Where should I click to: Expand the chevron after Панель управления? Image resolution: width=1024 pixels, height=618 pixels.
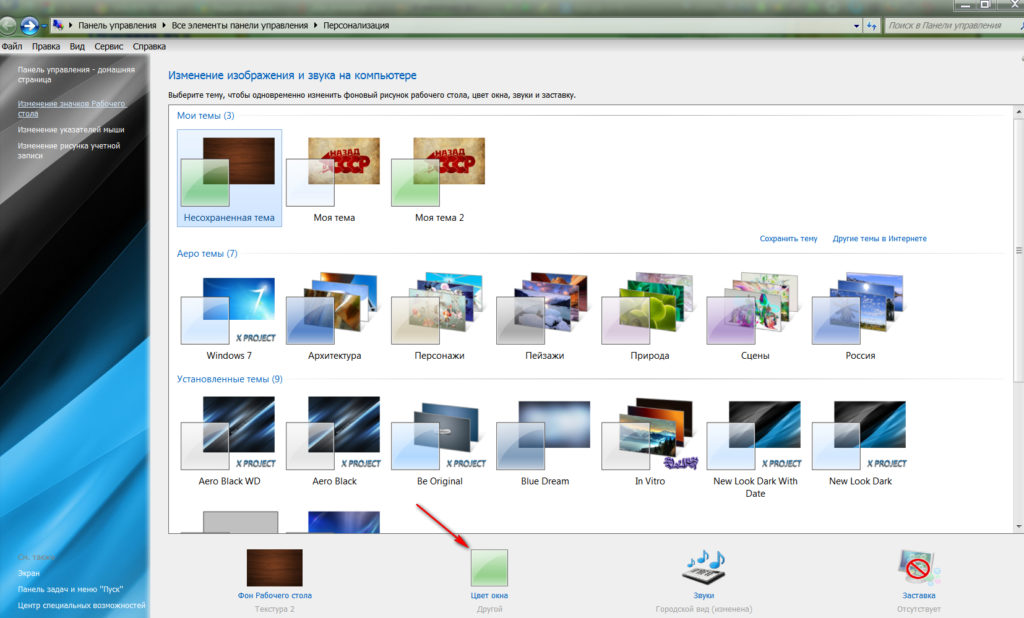[x=163, y=24]
